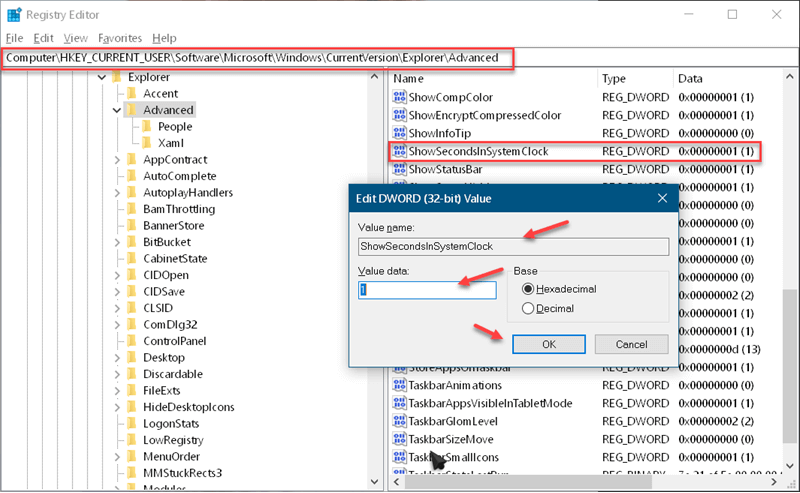The image size is (800, 493).
Task: Click the ShowSecondsInSystemClock value icon
Action: coord(399,151)
